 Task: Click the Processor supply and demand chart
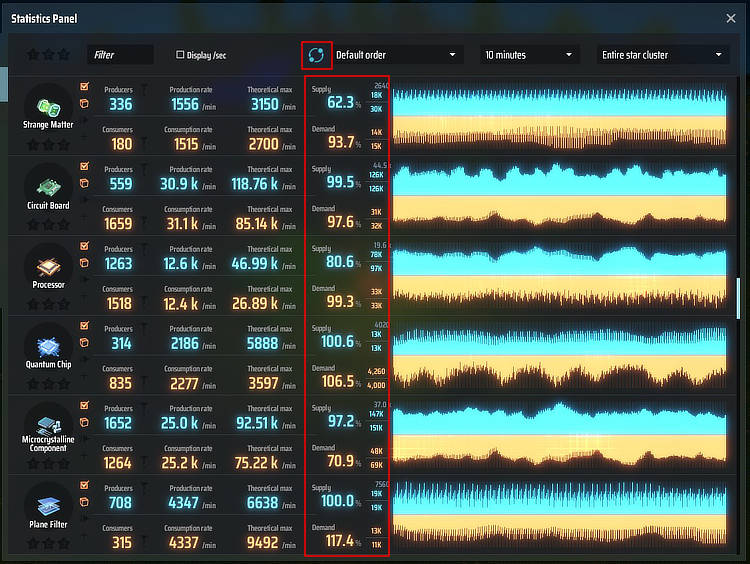pos(559,276)
